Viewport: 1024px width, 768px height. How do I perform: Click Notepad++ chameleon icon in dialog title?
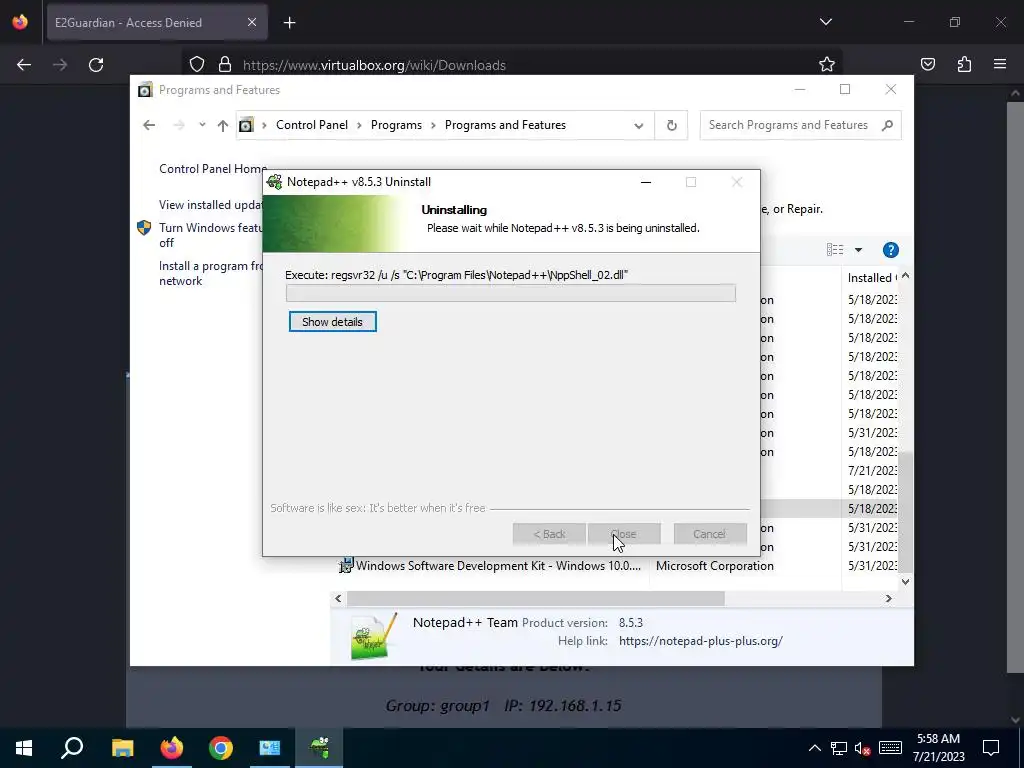click(x=275, y=182)
